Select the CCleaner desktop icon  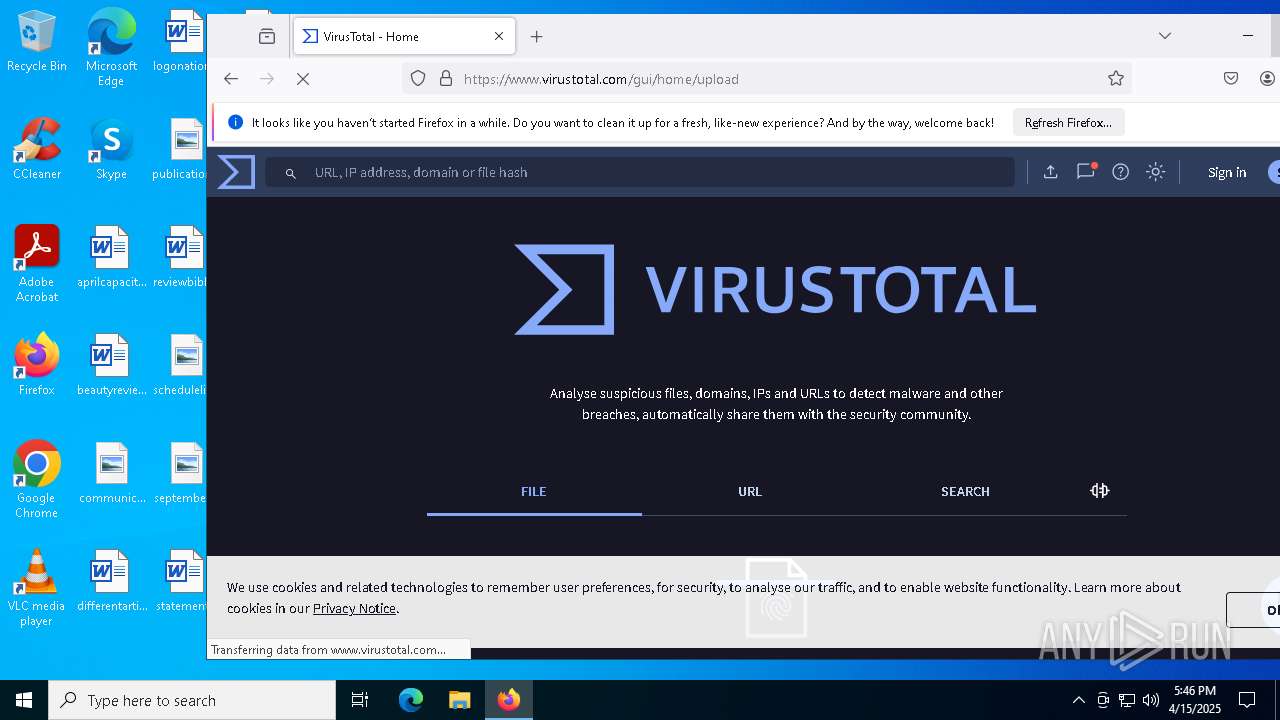pos(37,149)
